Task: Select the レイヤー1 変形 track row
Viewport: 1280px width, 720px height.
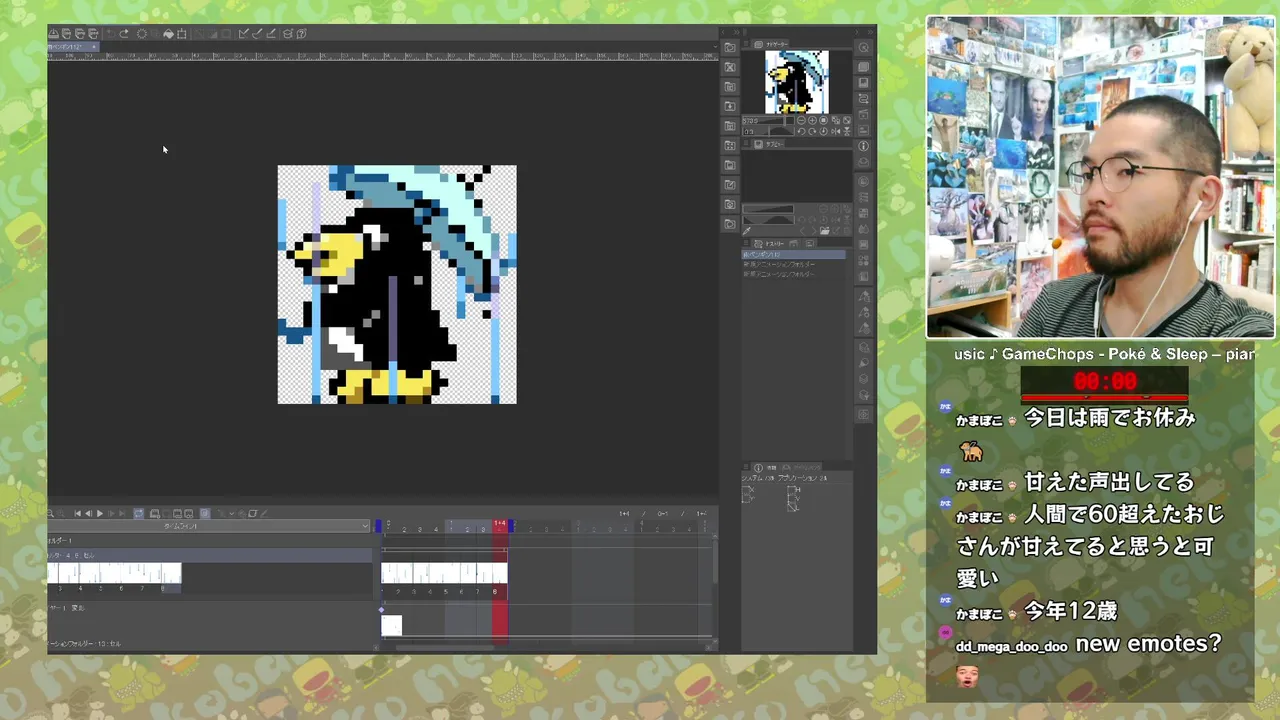Action: pyautogui.click(x=210, y=608)
